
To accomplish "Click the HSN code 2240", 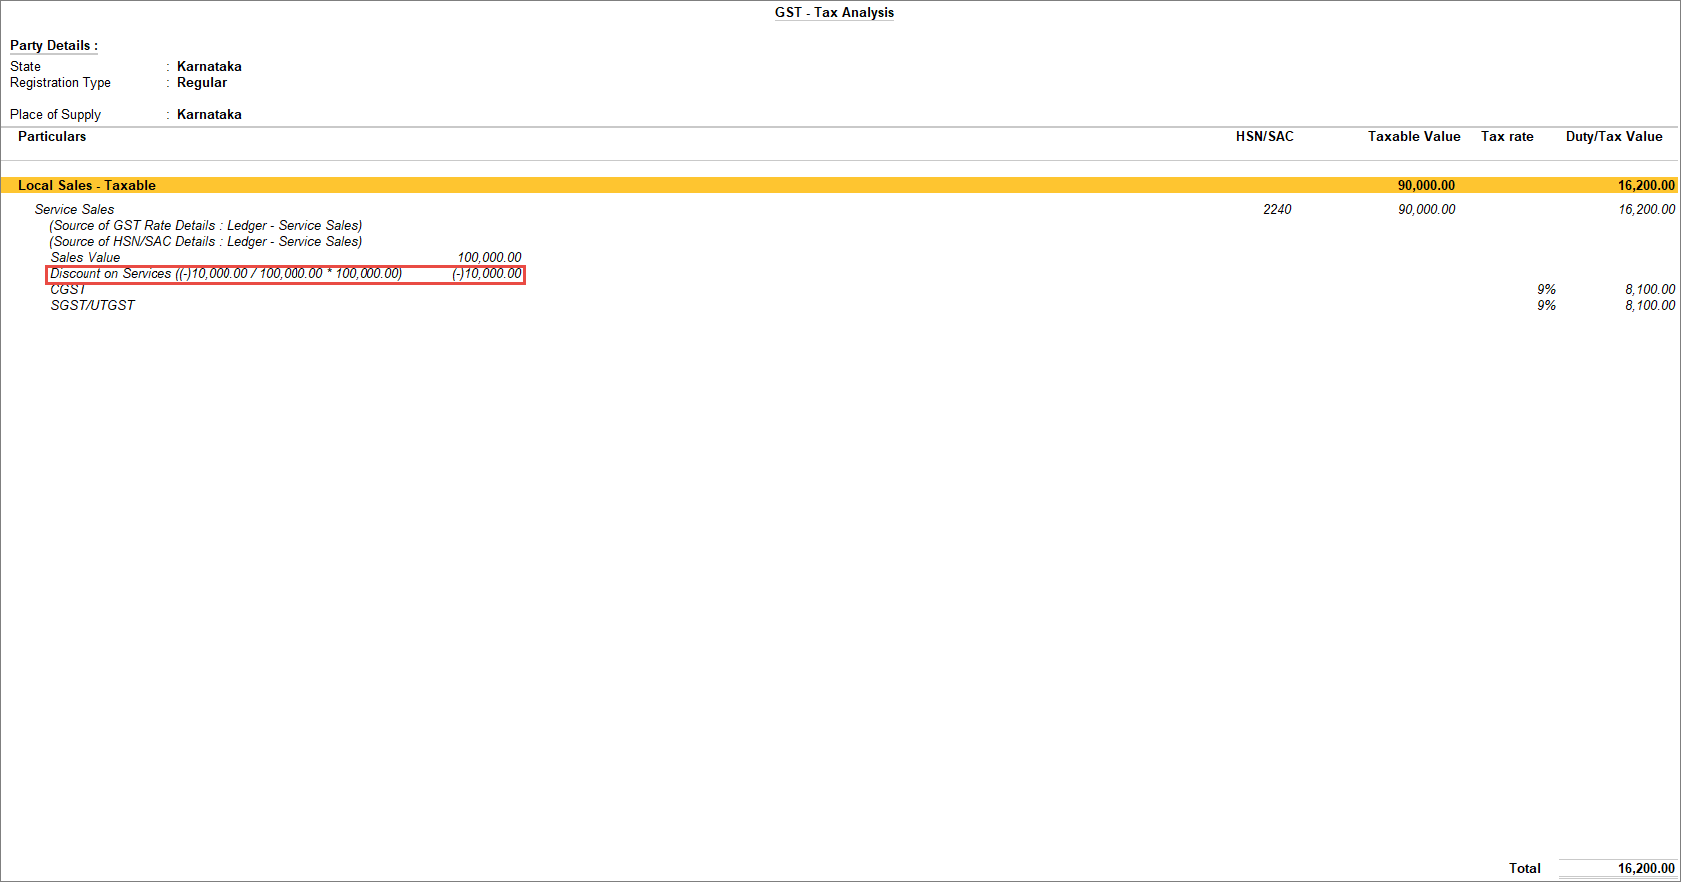I will tap(1277, 209).
